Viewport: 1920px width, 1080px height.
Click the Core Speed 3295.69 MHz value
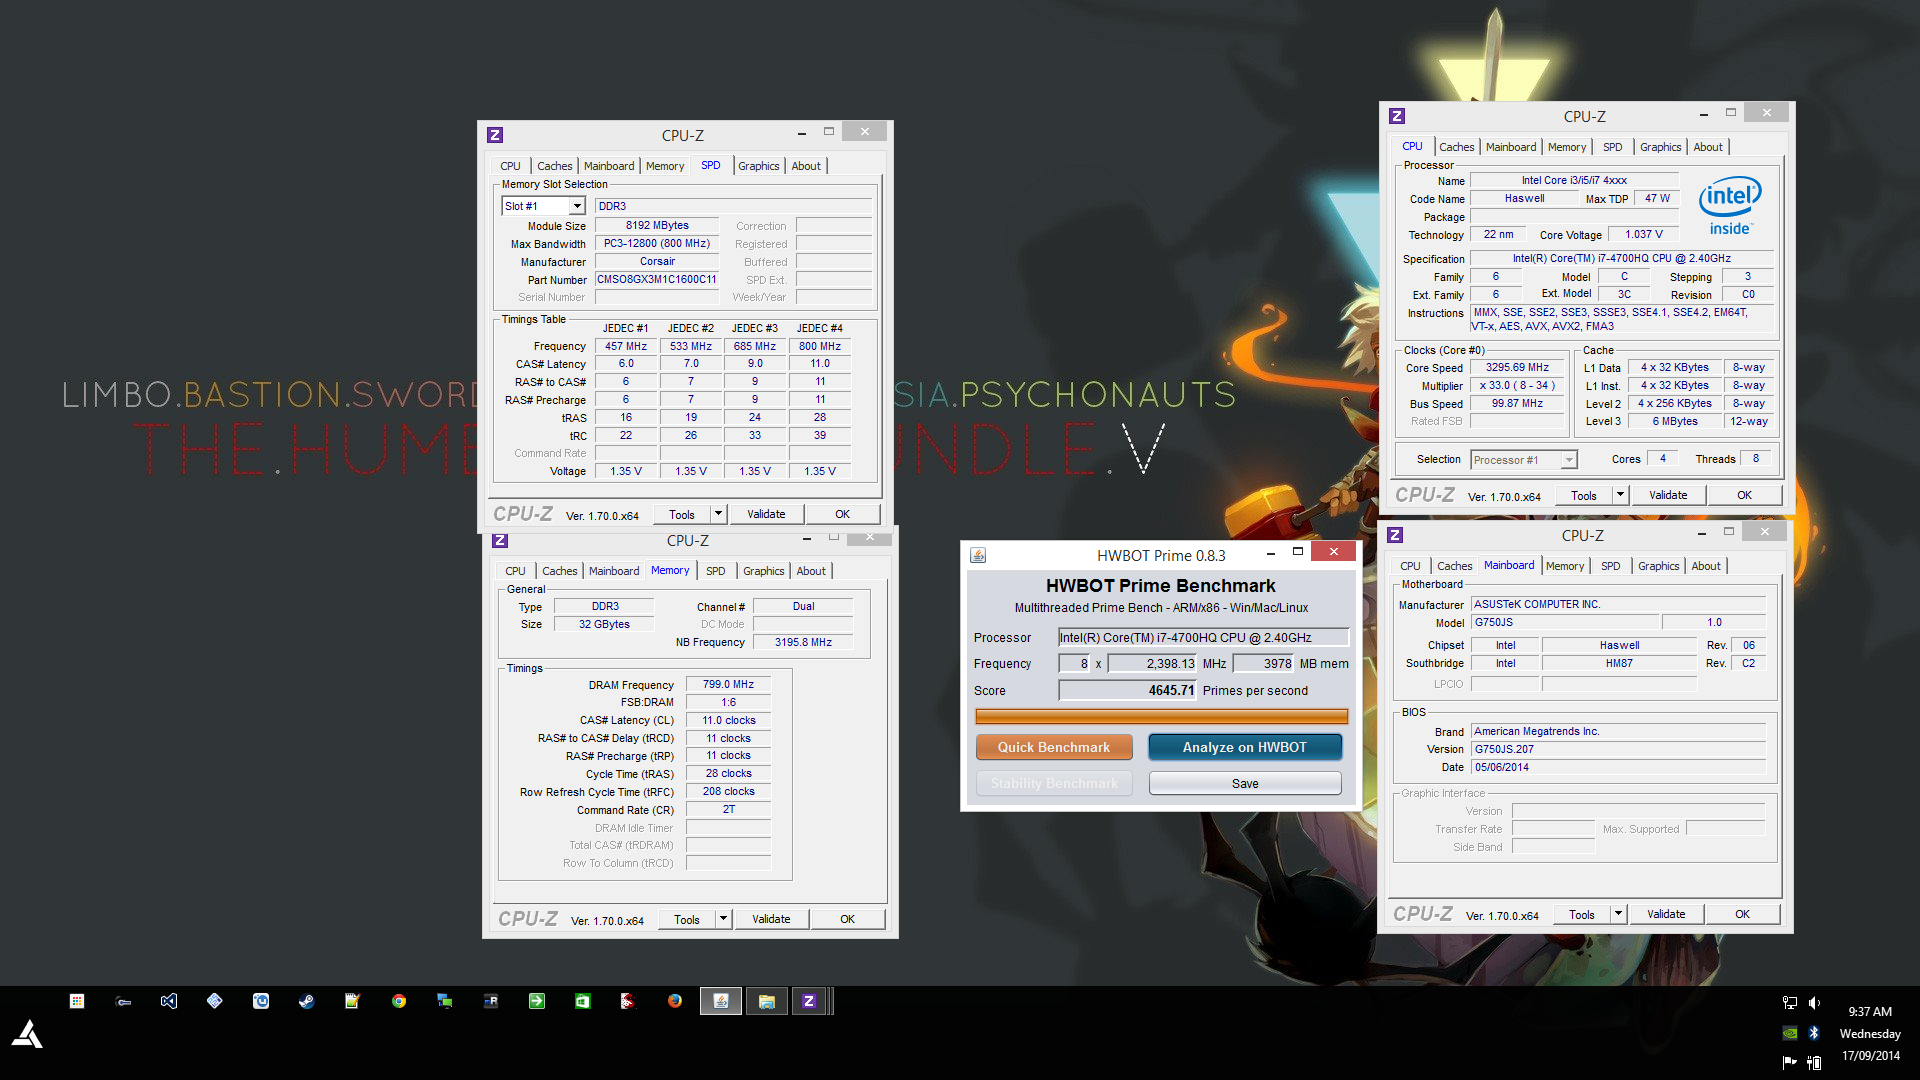point(1517,368)
